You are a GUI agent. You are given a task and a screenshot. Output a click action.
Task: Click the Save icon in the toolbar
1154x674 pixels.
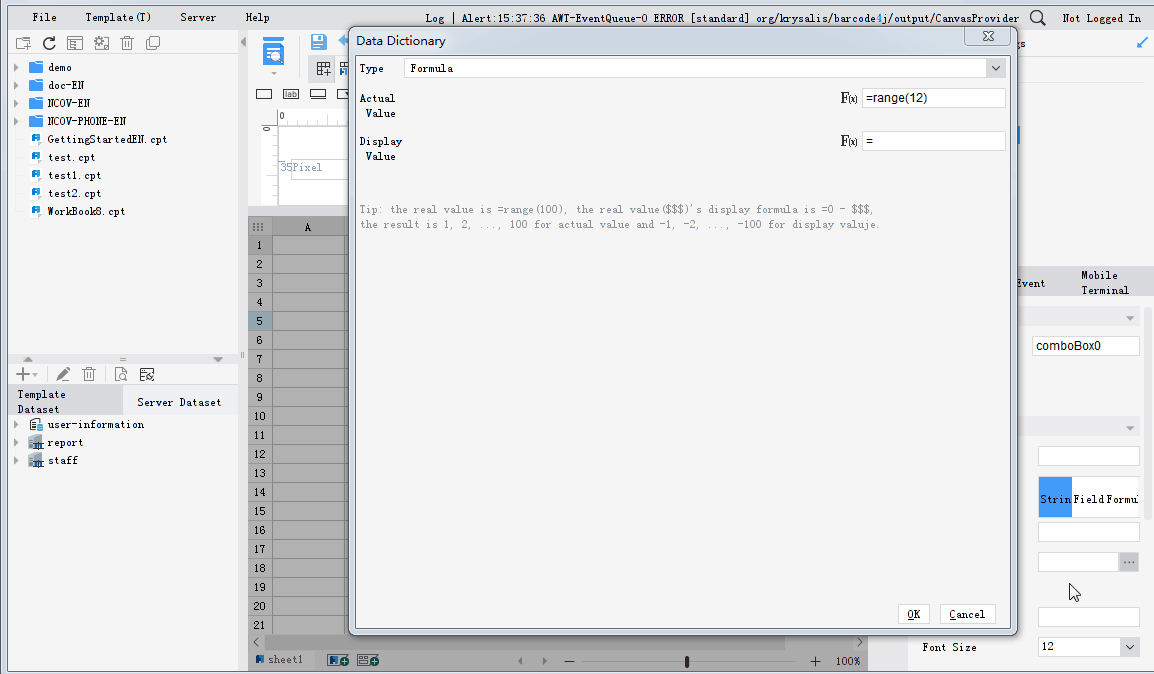pos(319,42)
